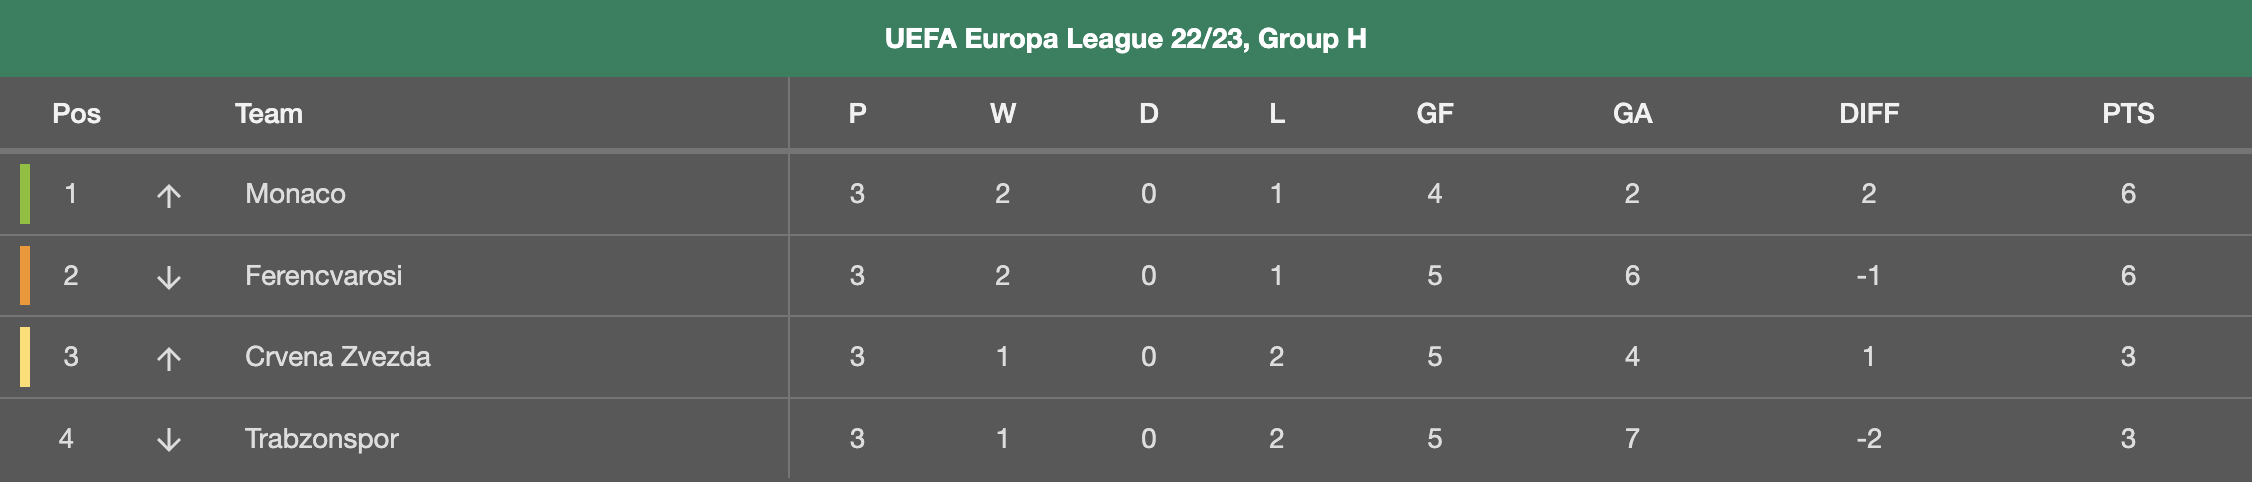
Task: Click the Pos column header
Action: [76, 114]
